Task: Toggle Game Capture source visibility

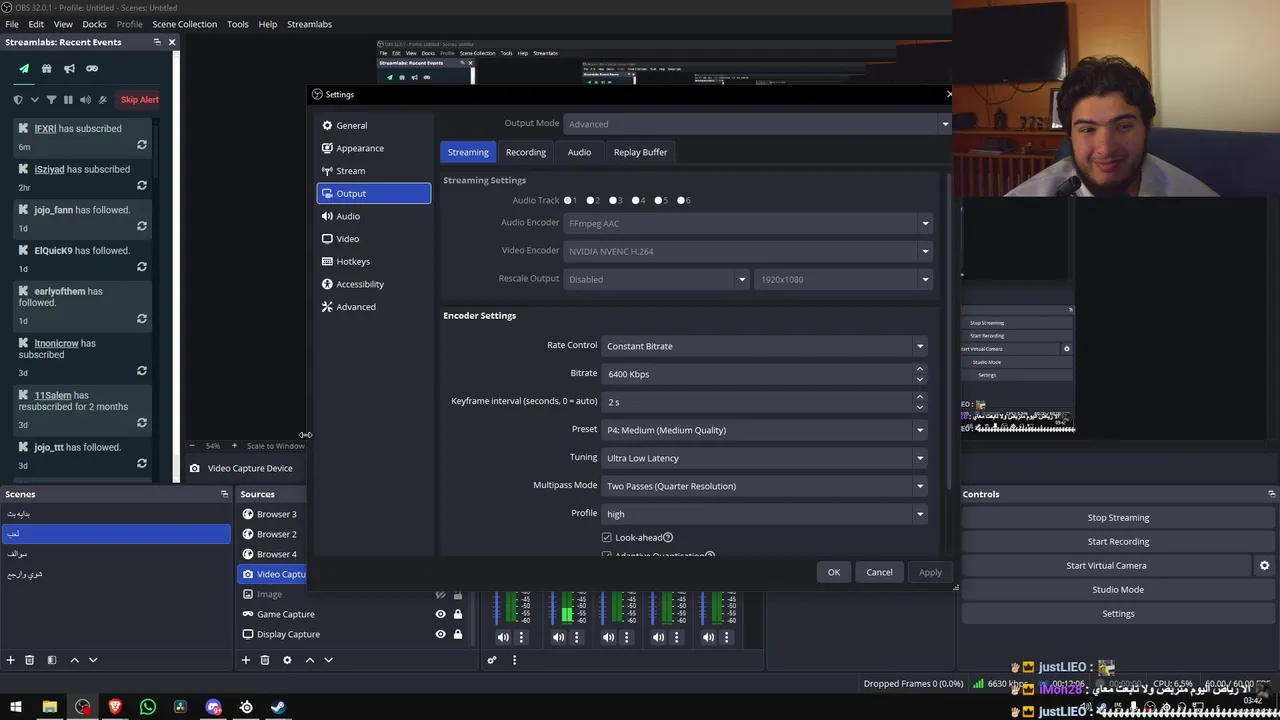Action: pyautogui.click(x=440, y=614)
